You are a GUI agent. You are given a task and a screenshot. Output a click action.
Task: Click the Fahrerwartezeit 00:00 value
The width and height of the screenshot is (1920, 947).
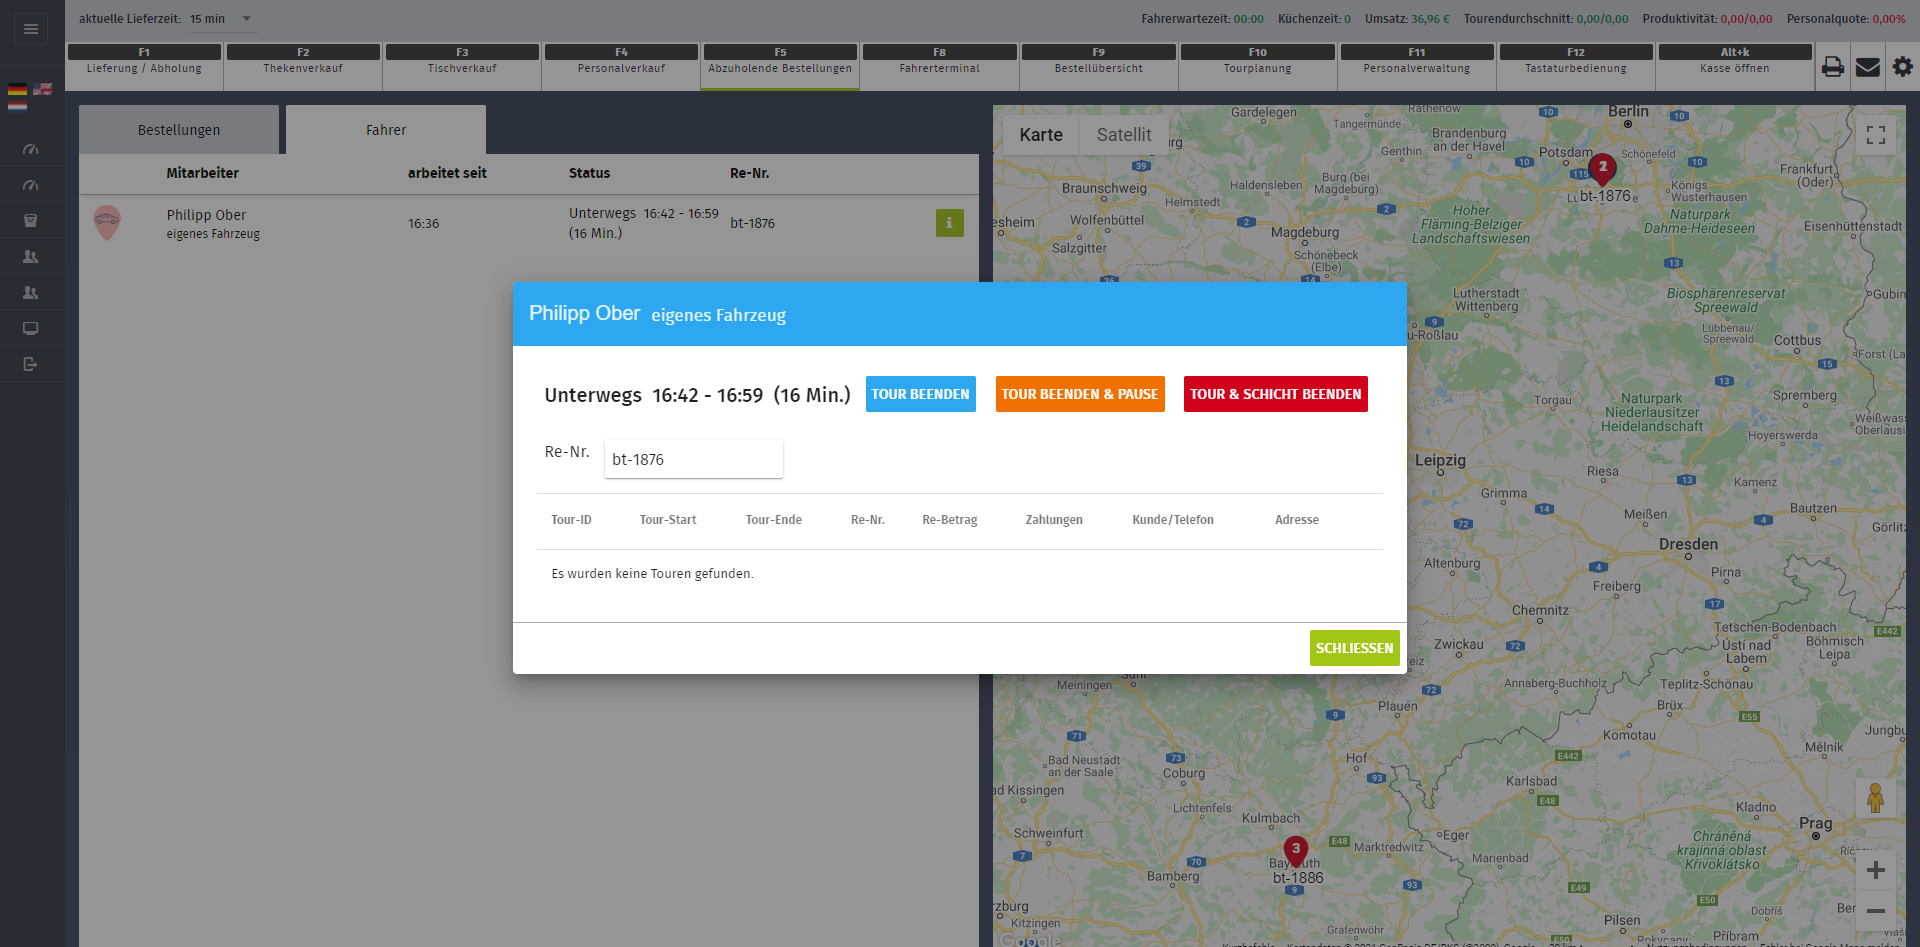coord(1248,19)
